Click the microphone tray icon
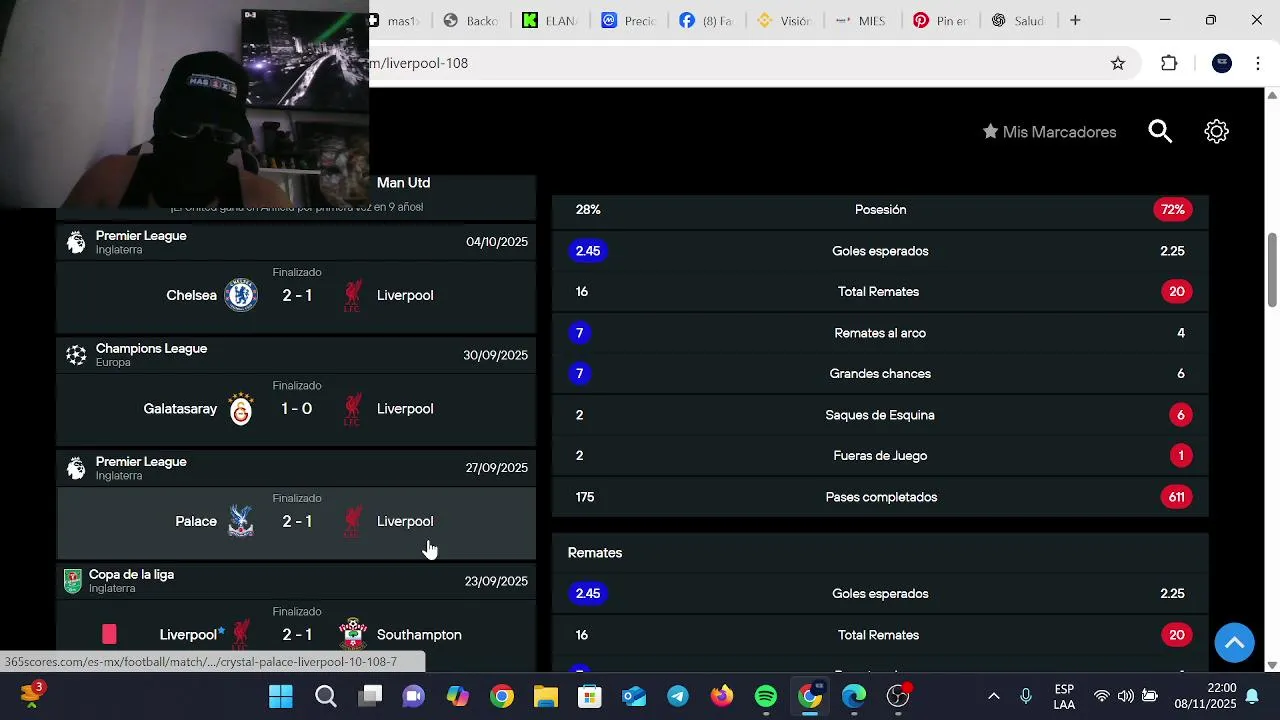1280x720 pixels. click(1025, 696)
